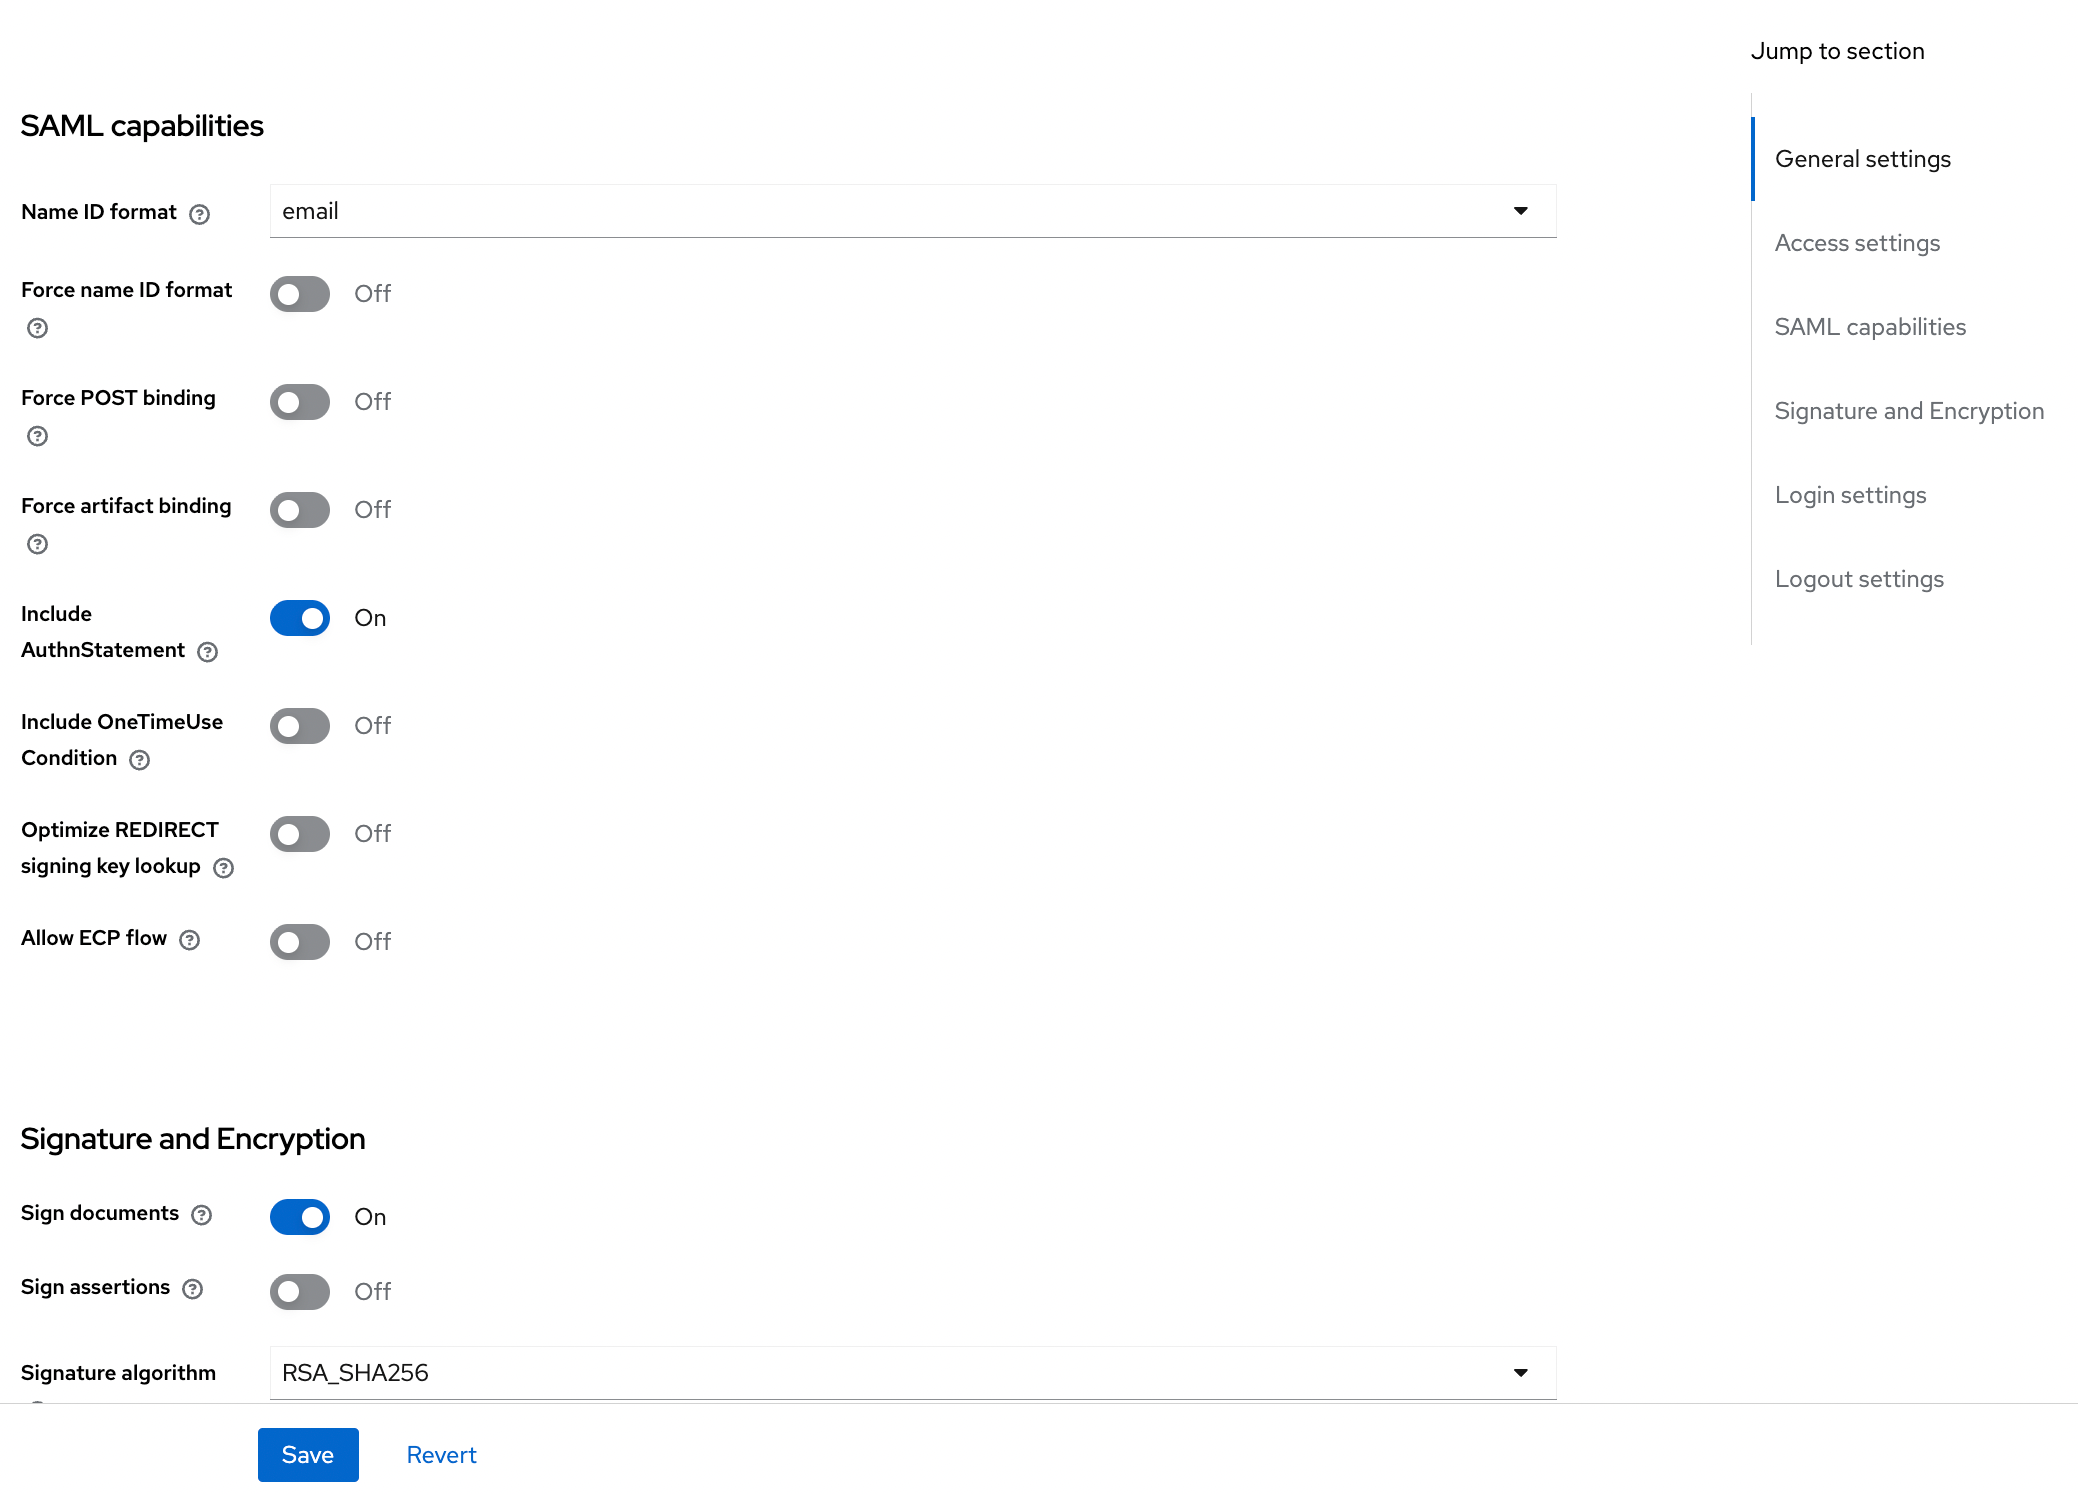Click Force artifact binding help icon
The image size is (2078, 1494).
point(38,544)
